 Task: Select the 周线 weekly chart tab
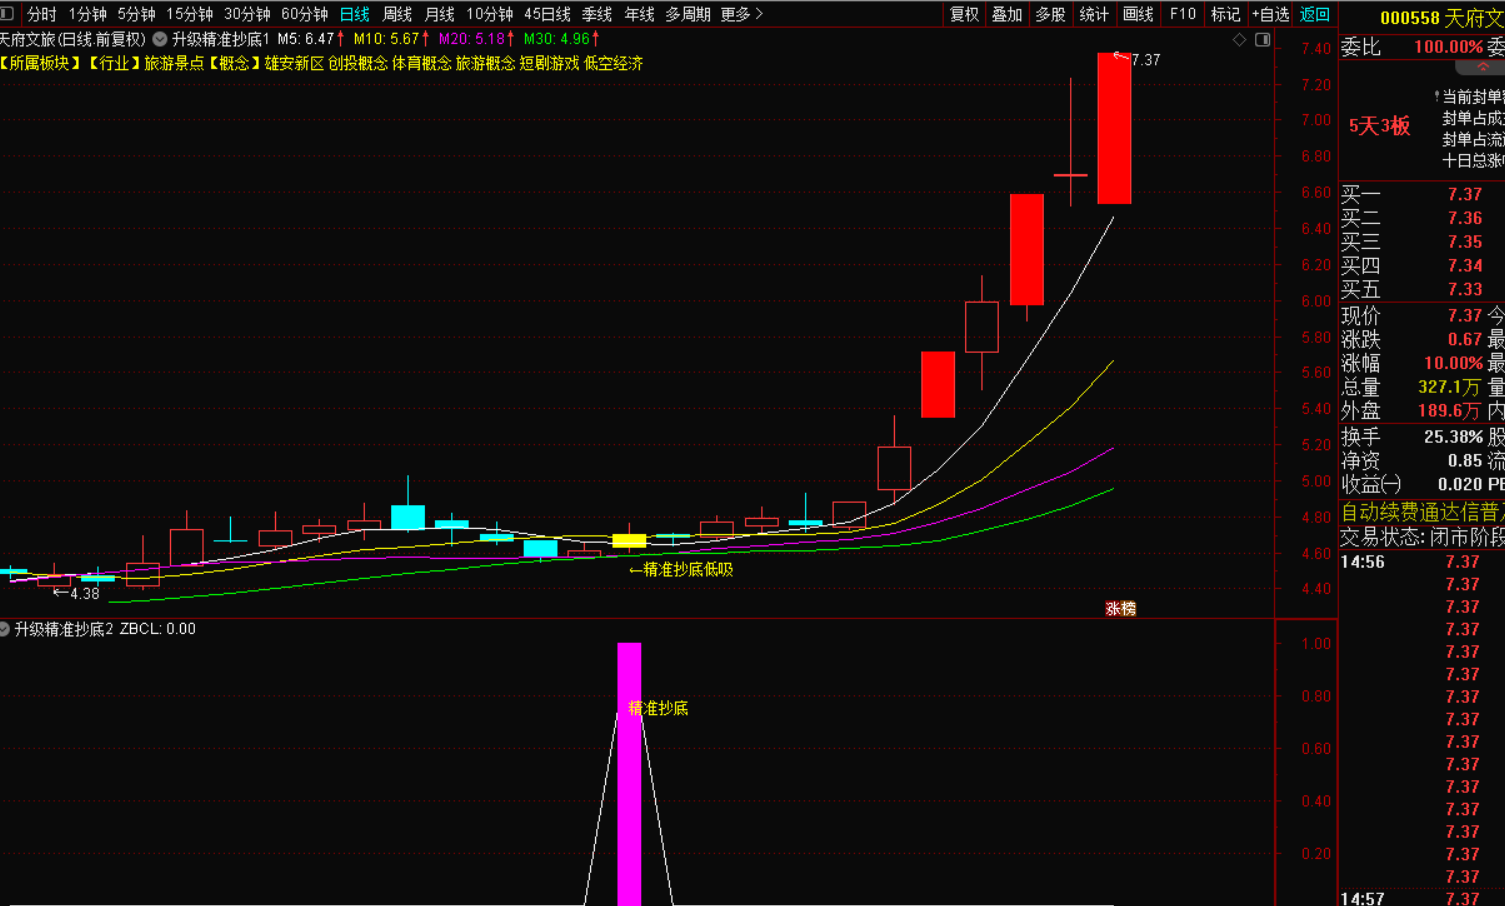click(397, 14)
